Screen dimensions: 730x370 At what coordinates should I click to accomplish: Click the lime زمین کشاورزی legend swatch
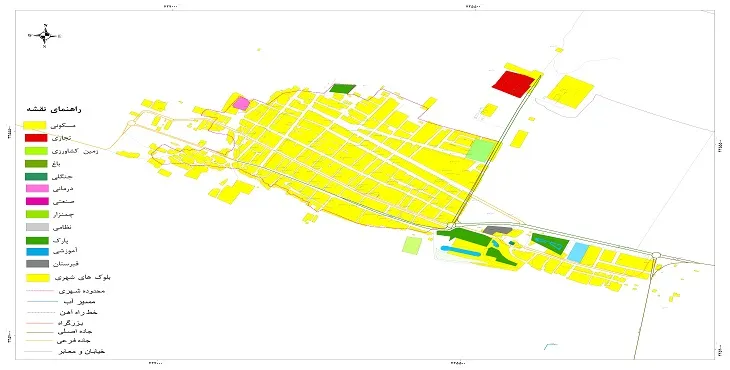coord(36,151)
